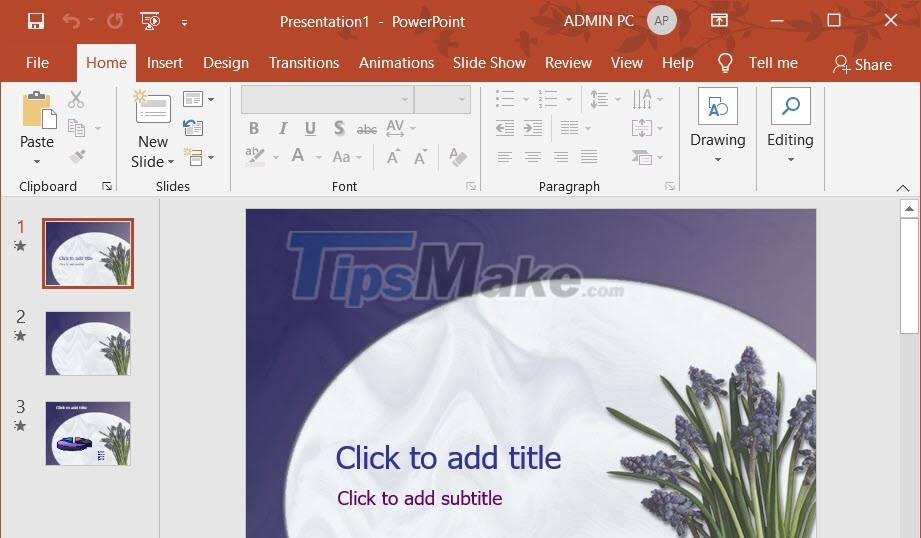The image size is (921, 538).
Task: Click the Bullets list icon
Action: pos(505,99)
